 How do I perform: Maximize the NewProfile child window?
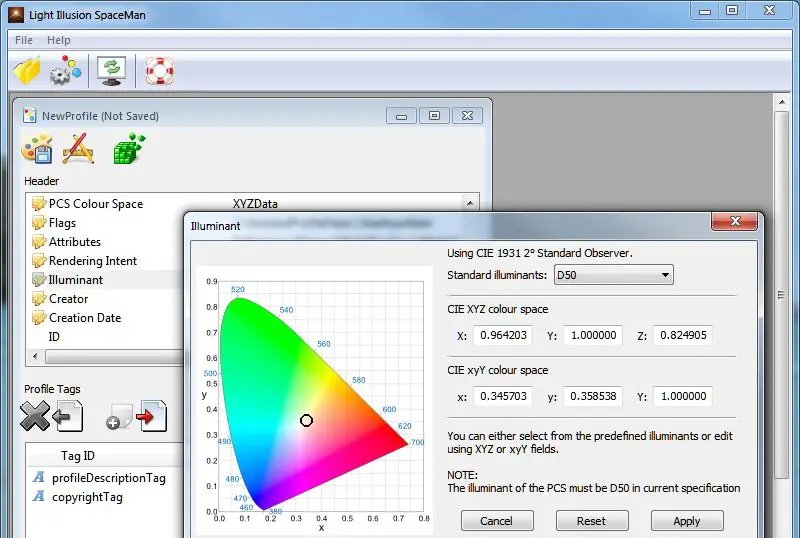click(434, 116)
